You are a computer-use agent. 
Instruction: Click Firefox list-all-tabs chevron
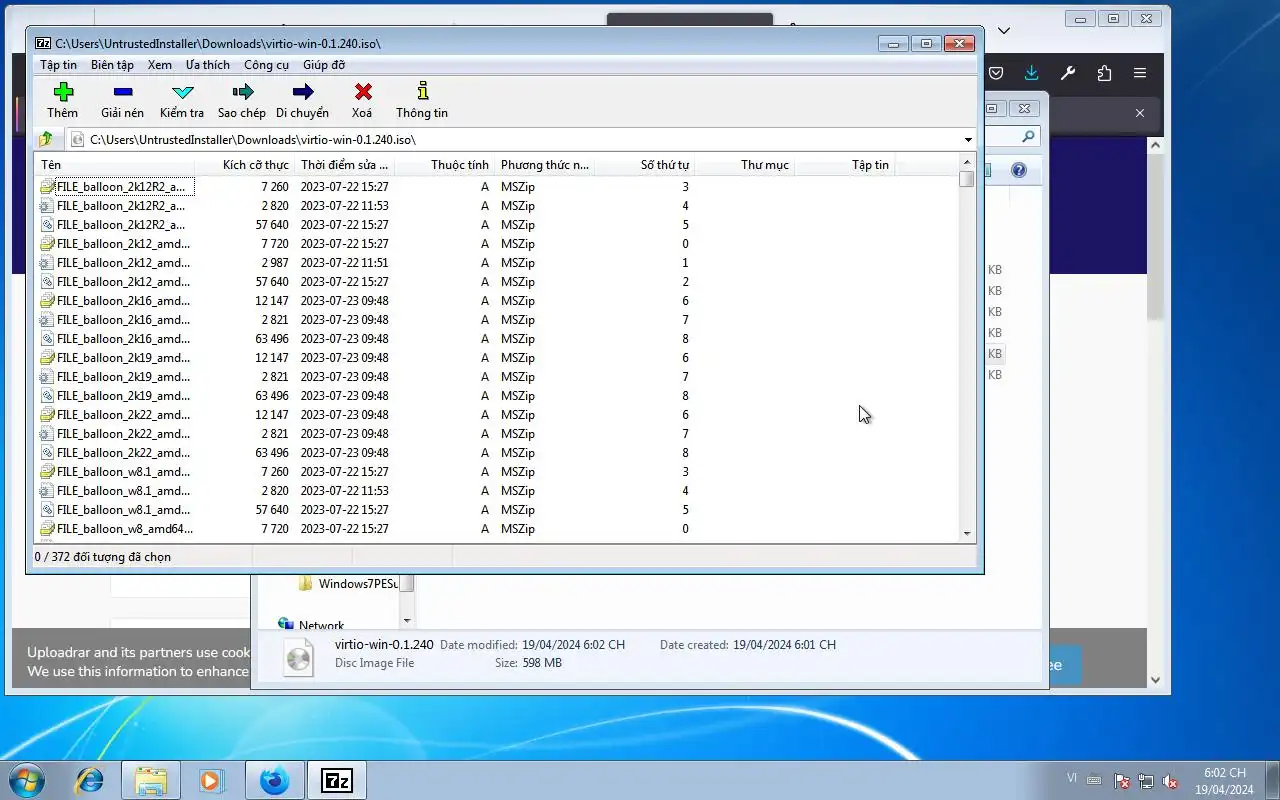tap(1004, 30)
